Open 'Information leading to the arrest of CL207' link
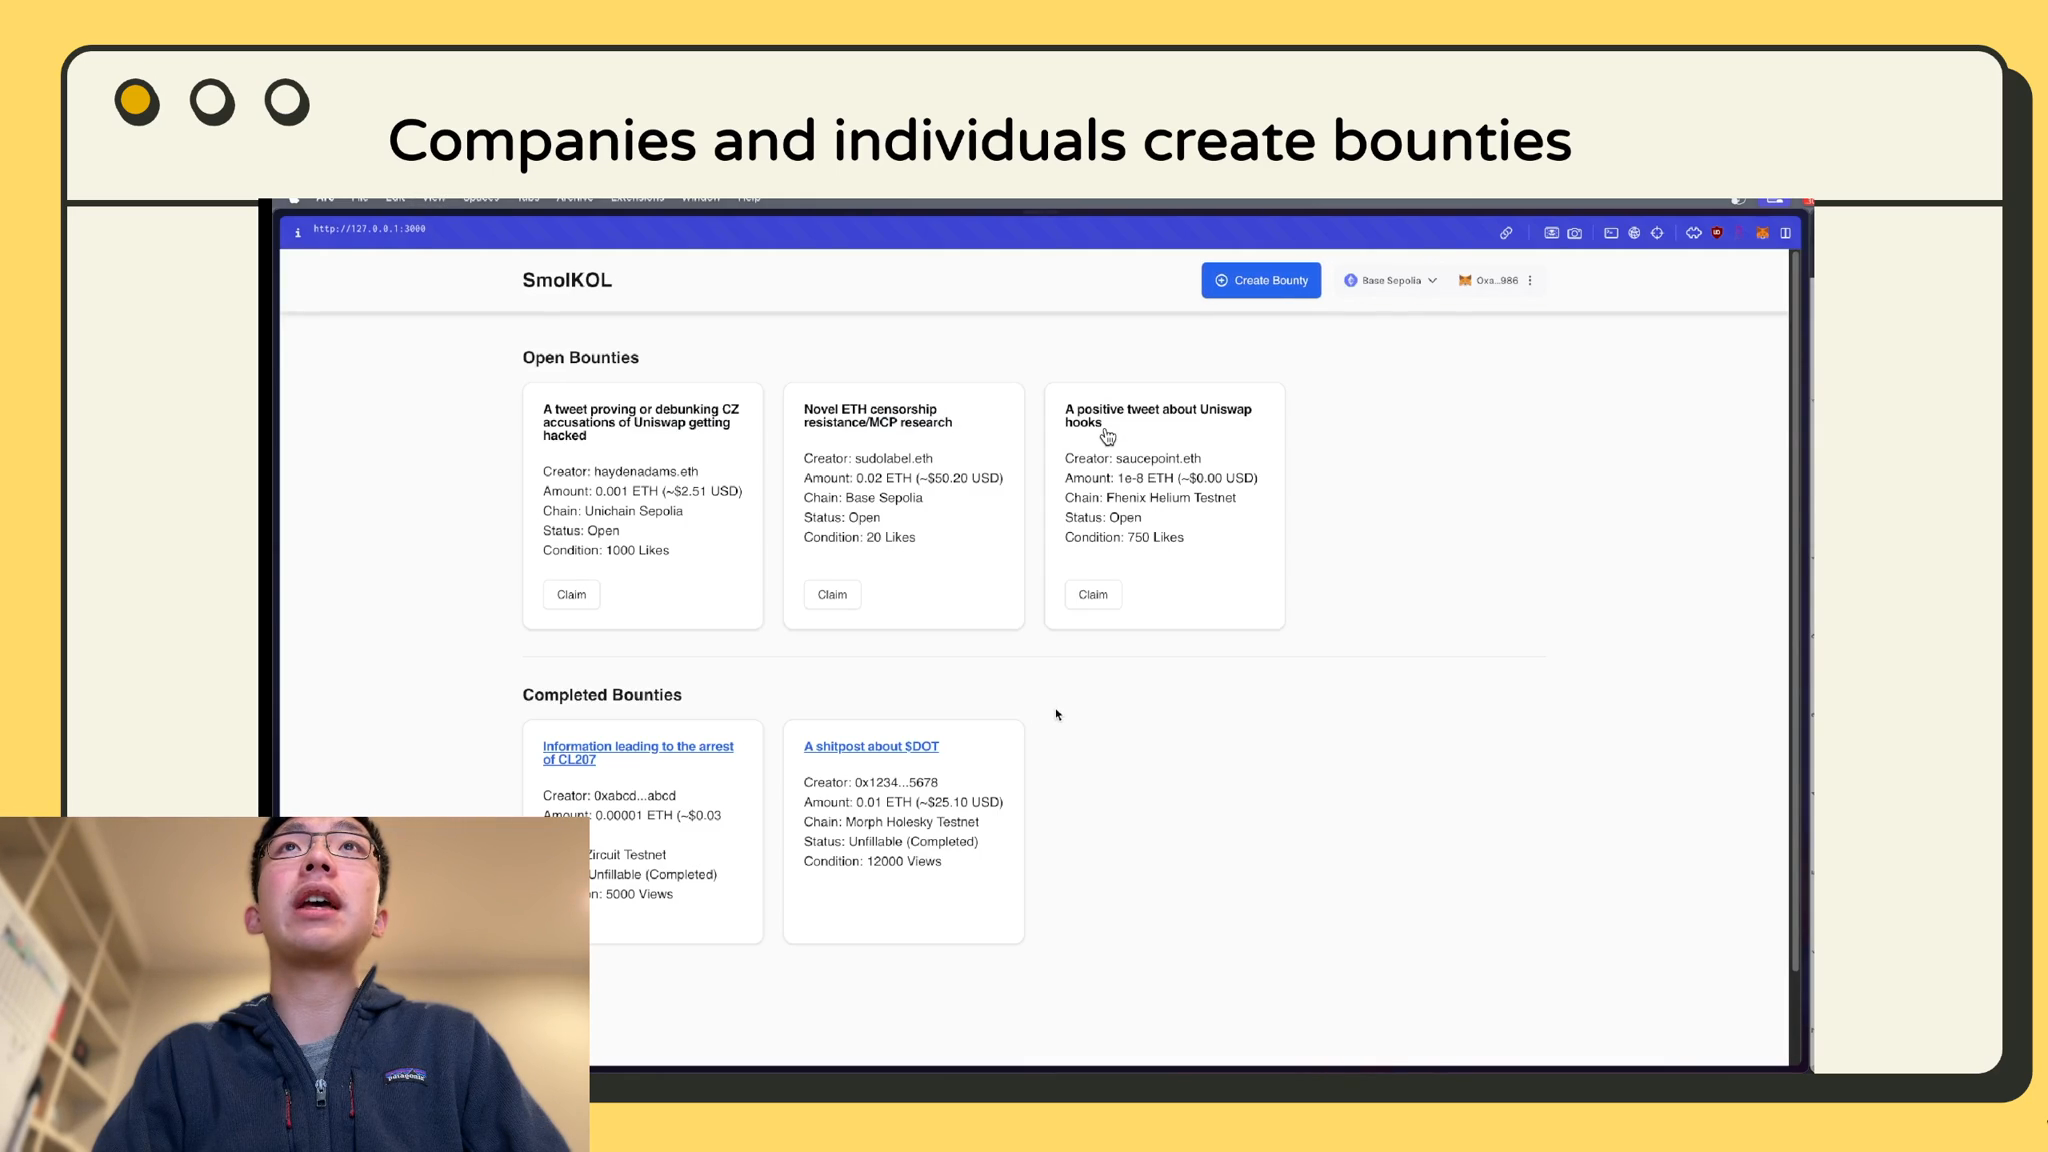The width and height of the screenshot is (2048, 1152). point(638,753)
